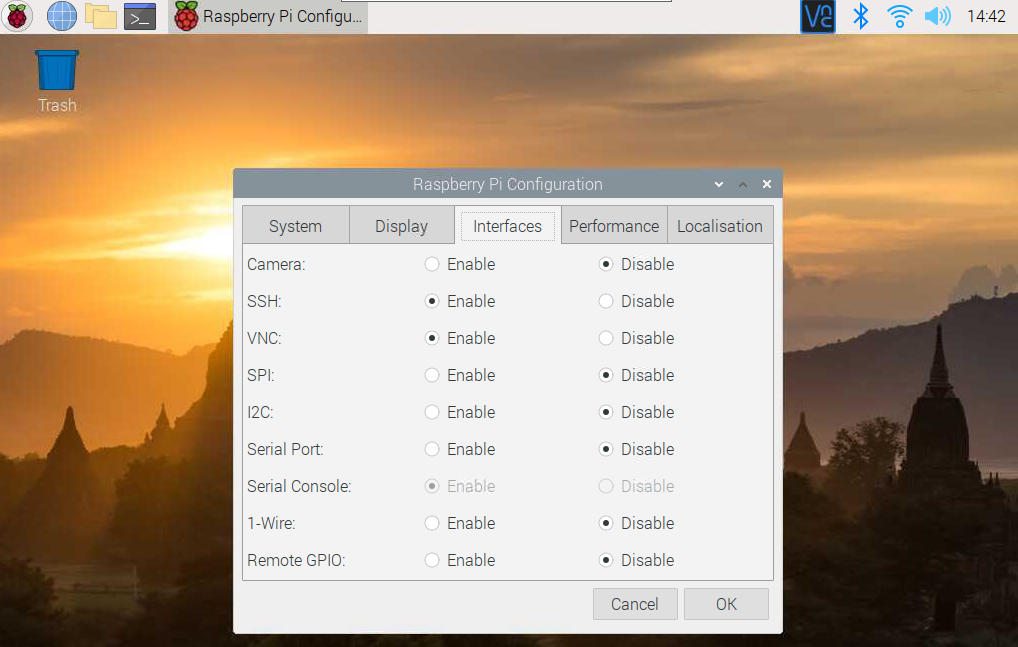The height and width of the screenshot is (647, 1018).
Task: Click the Bluetooth tray icon
Action: point(860,16)
